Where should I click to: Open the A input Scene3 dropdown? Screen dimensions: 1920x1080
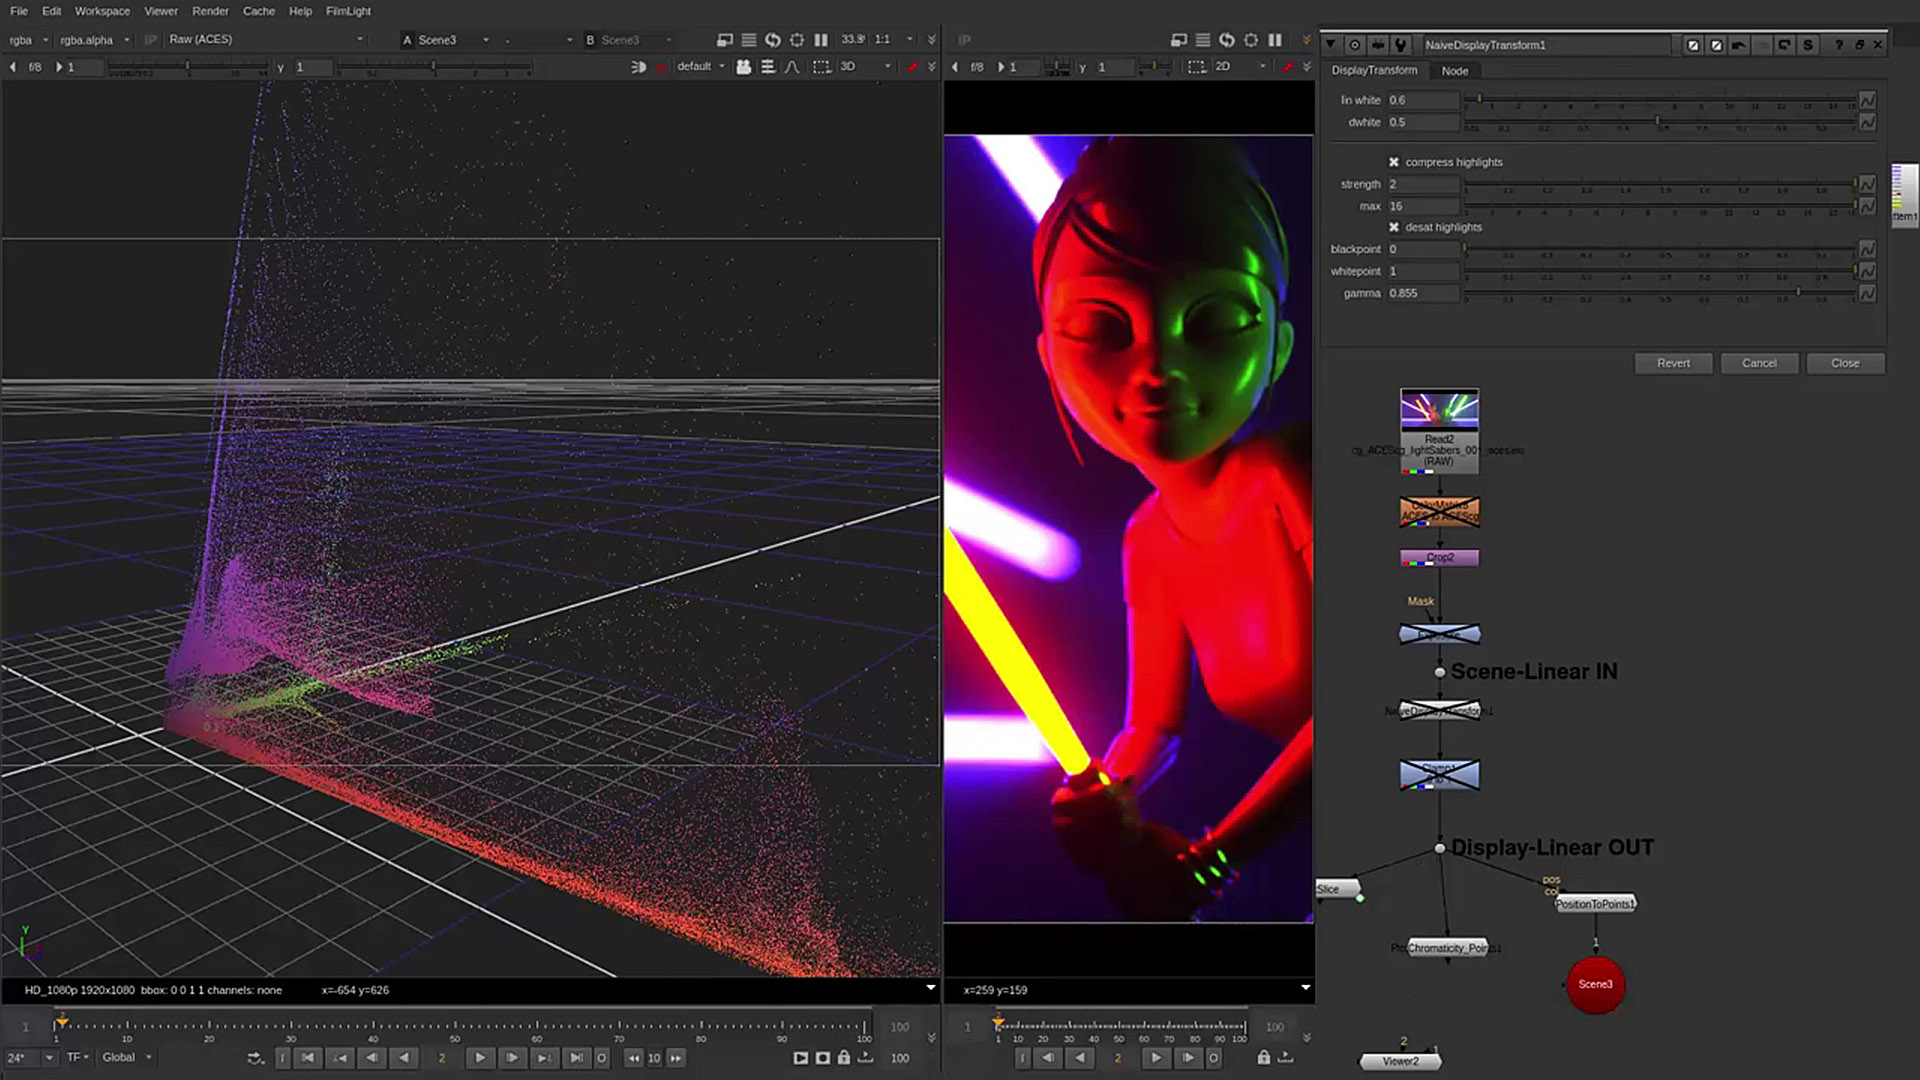click(x=445, y=40)
